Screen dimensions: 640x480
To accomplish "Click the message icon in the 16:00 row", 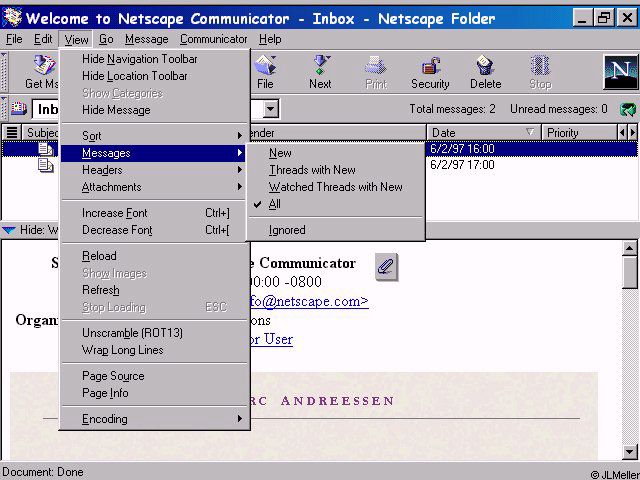I will [46, 149].
